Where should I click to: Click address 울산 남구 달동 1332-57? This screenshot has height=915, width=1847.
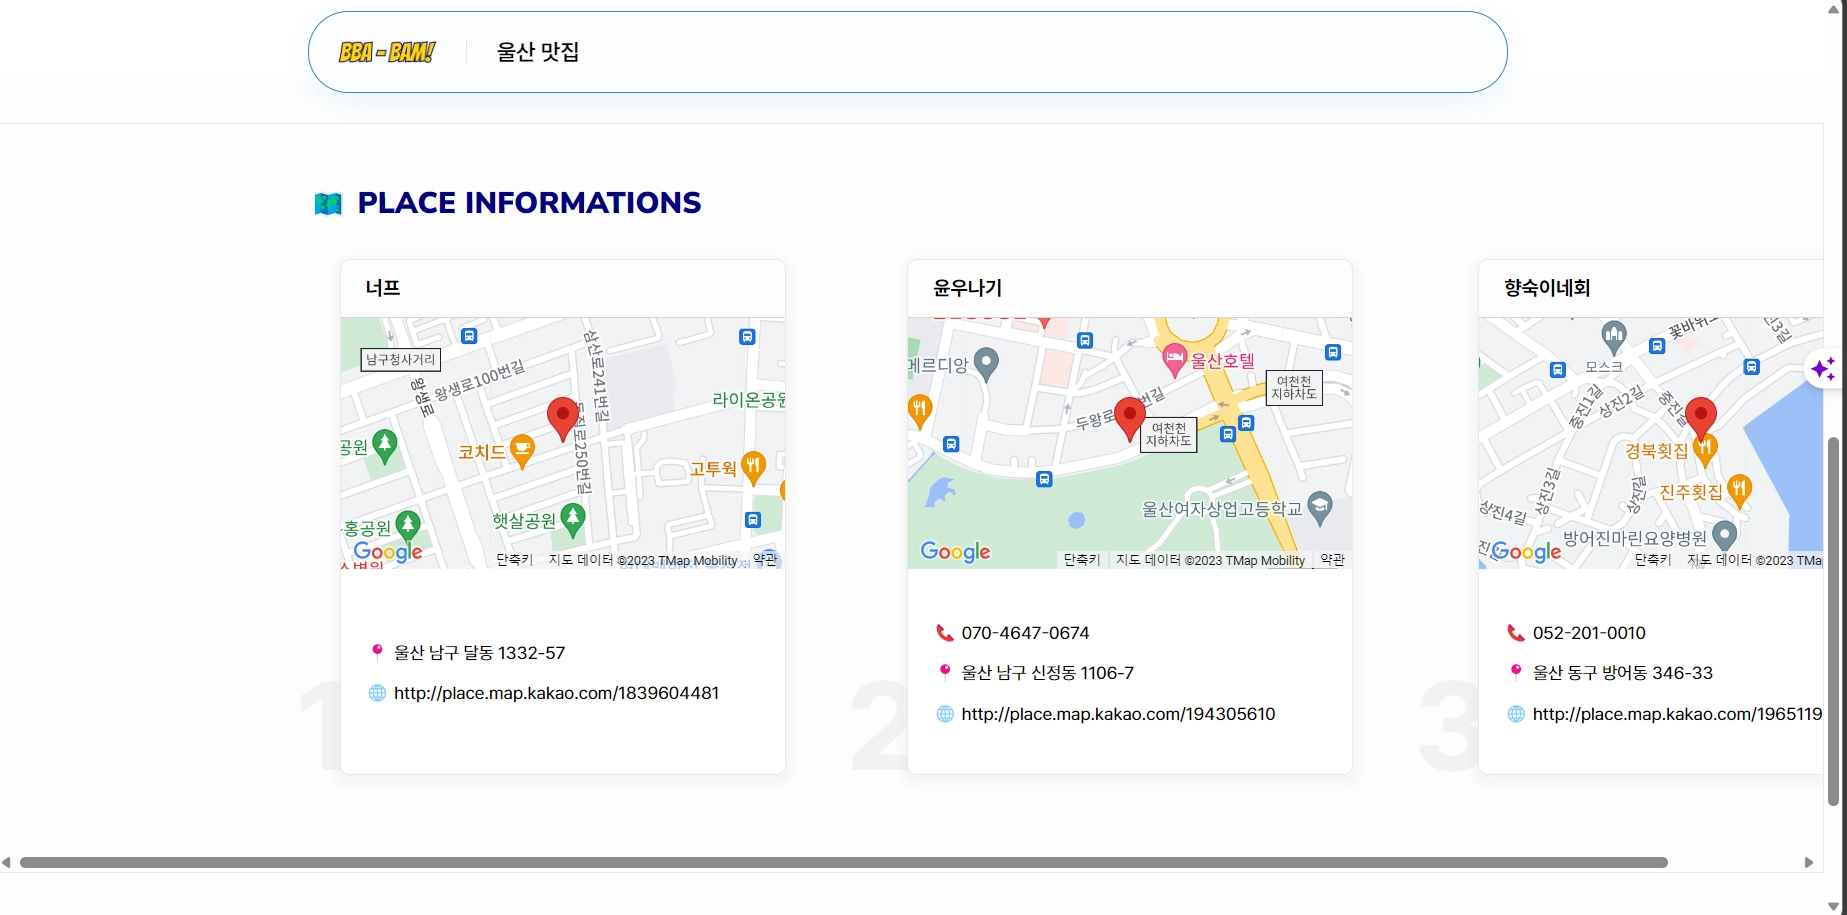pyautogui.click(x=479, y=653)
